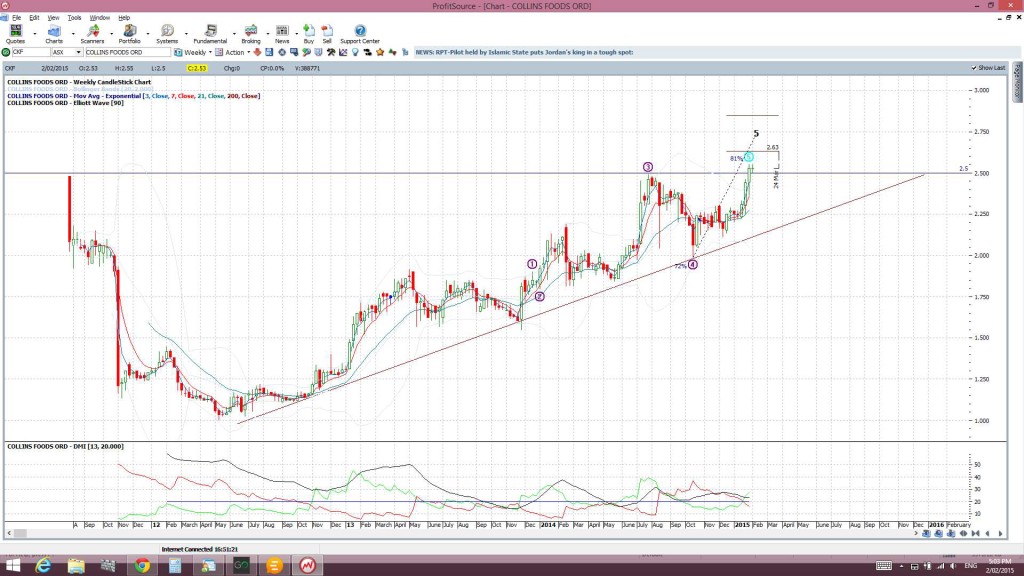Click the stock code input field CKF

31,52
